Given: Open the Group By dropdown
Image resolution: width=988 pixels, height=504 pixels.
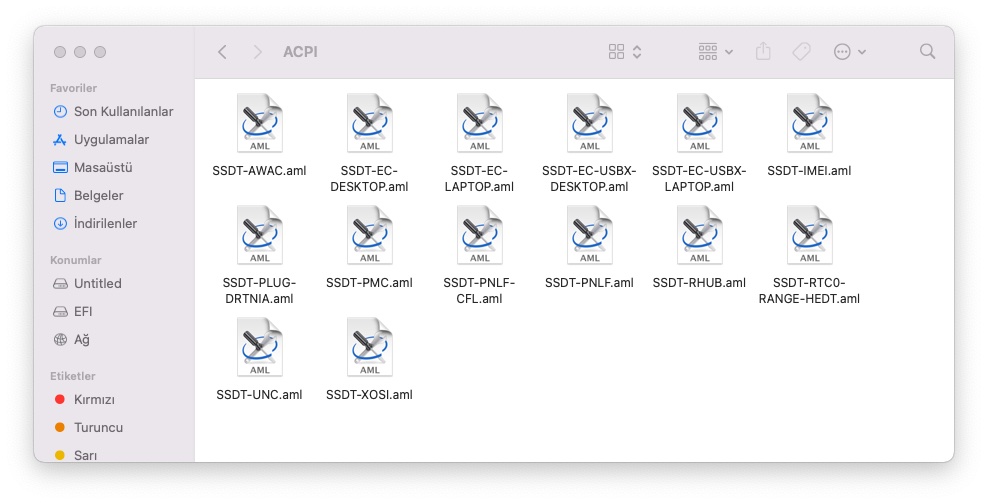Looking at the screenshot, I should 716,52.
